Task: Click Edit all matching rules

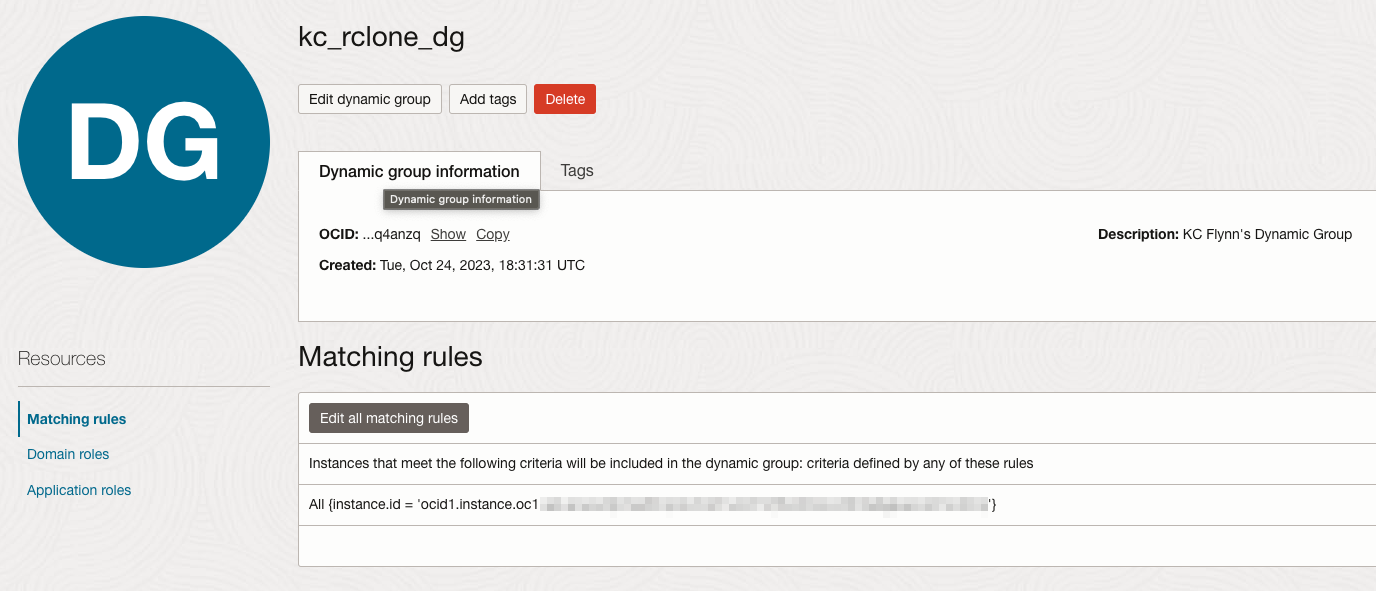Action: click(x=388, y=418)
